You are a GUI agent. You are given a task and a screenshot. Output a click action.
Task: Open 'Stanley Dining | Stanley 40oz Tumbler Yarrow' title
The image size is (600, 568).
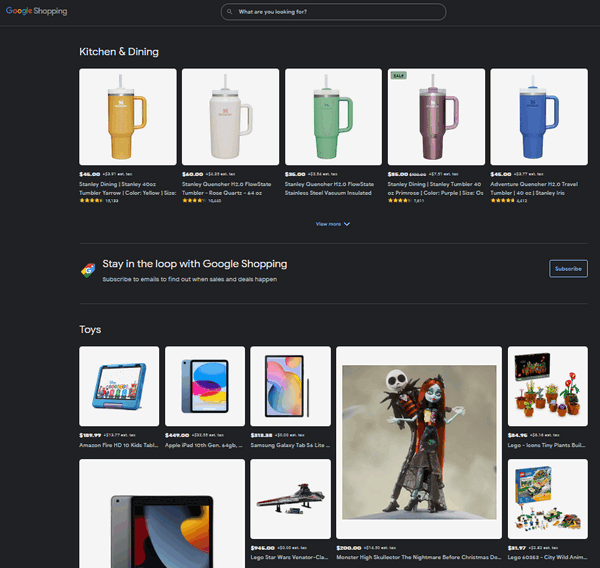click(128, 188)
